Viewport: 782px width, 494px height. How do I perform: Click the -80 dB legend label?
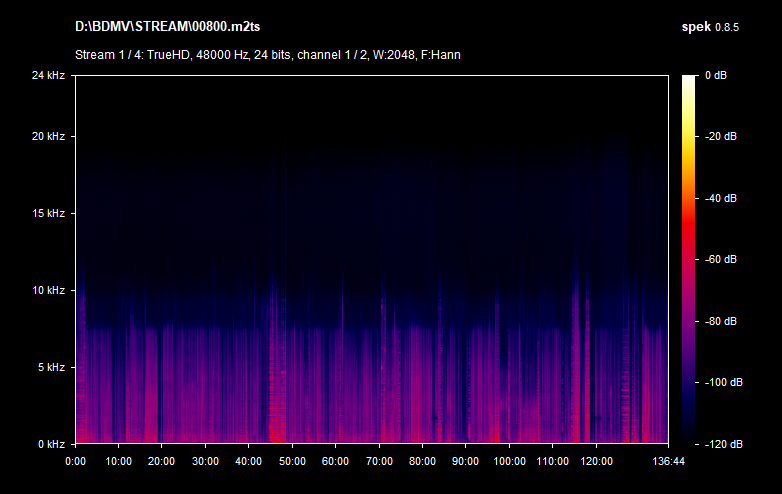pyautogui.click(x=719, y=321)
